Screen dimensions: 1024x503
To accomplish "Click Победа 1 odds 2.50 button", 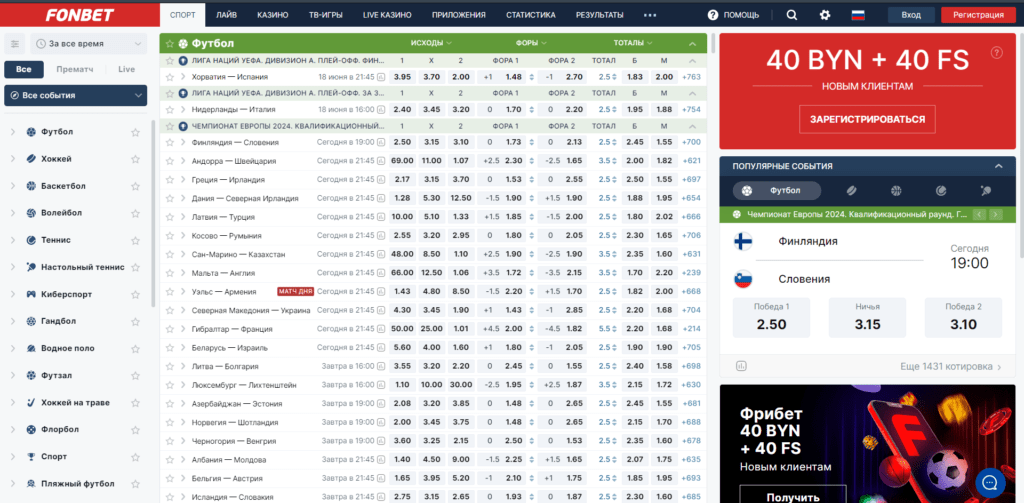I will point(771,317).
